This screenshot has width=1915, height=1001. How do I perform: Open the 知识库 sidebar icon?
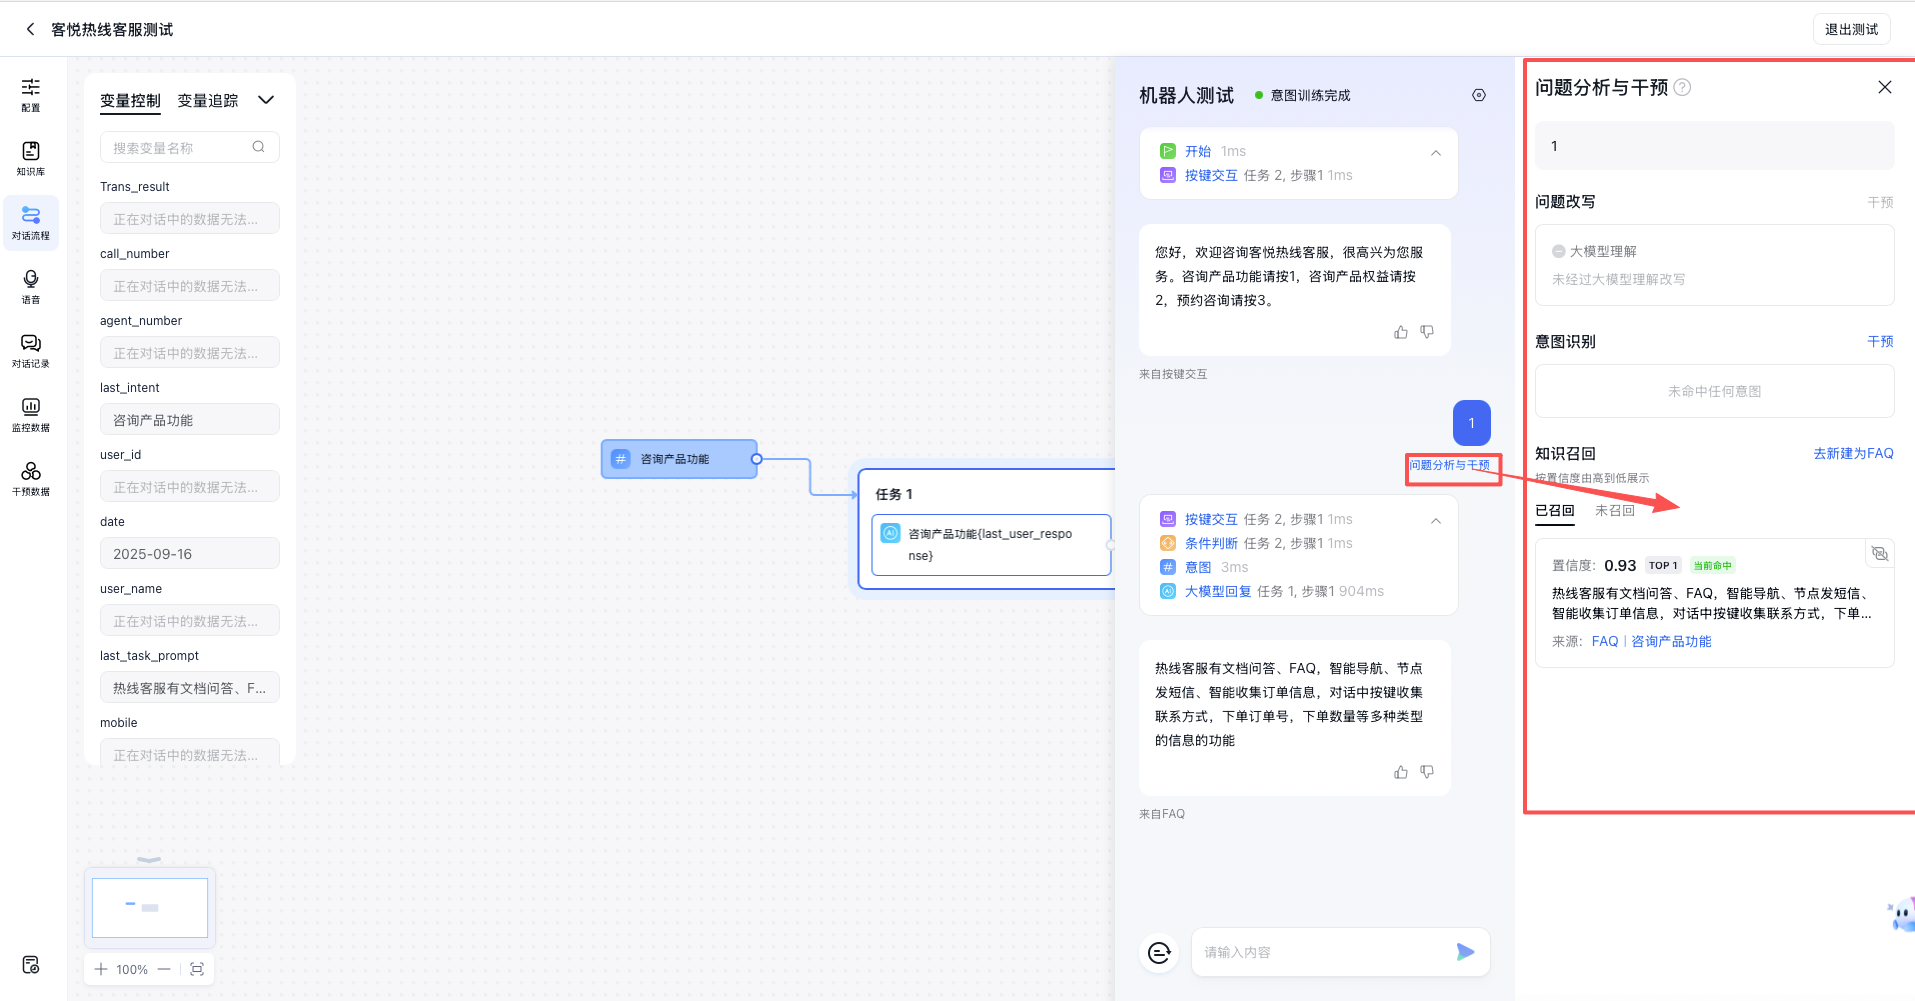coord(31,157)
